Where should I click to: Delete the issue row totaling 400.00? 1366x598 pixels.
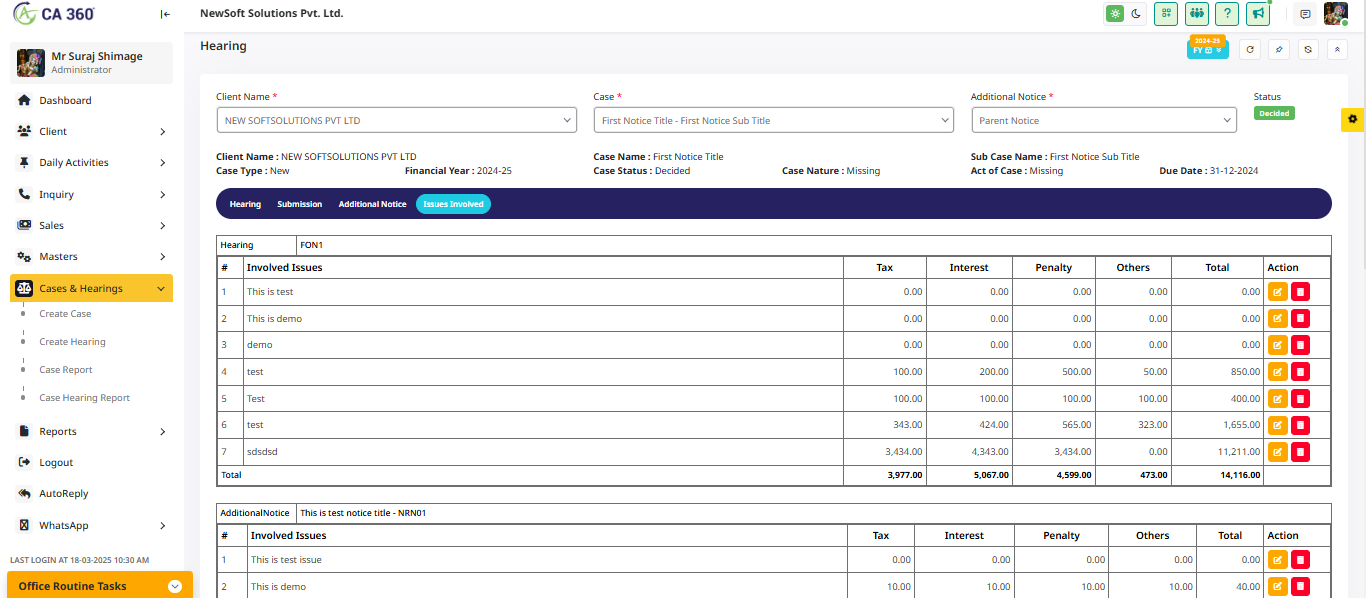(1300, 399)
